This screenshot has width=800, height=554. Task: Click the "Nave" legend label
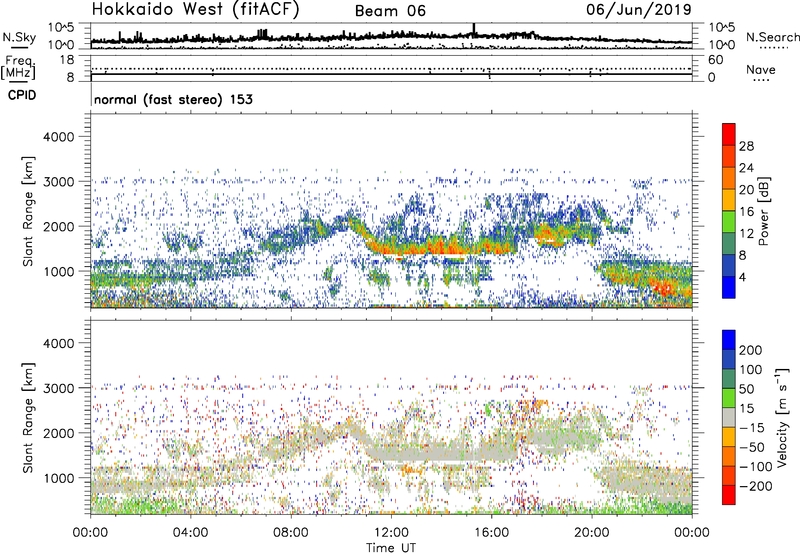[761, 69]
